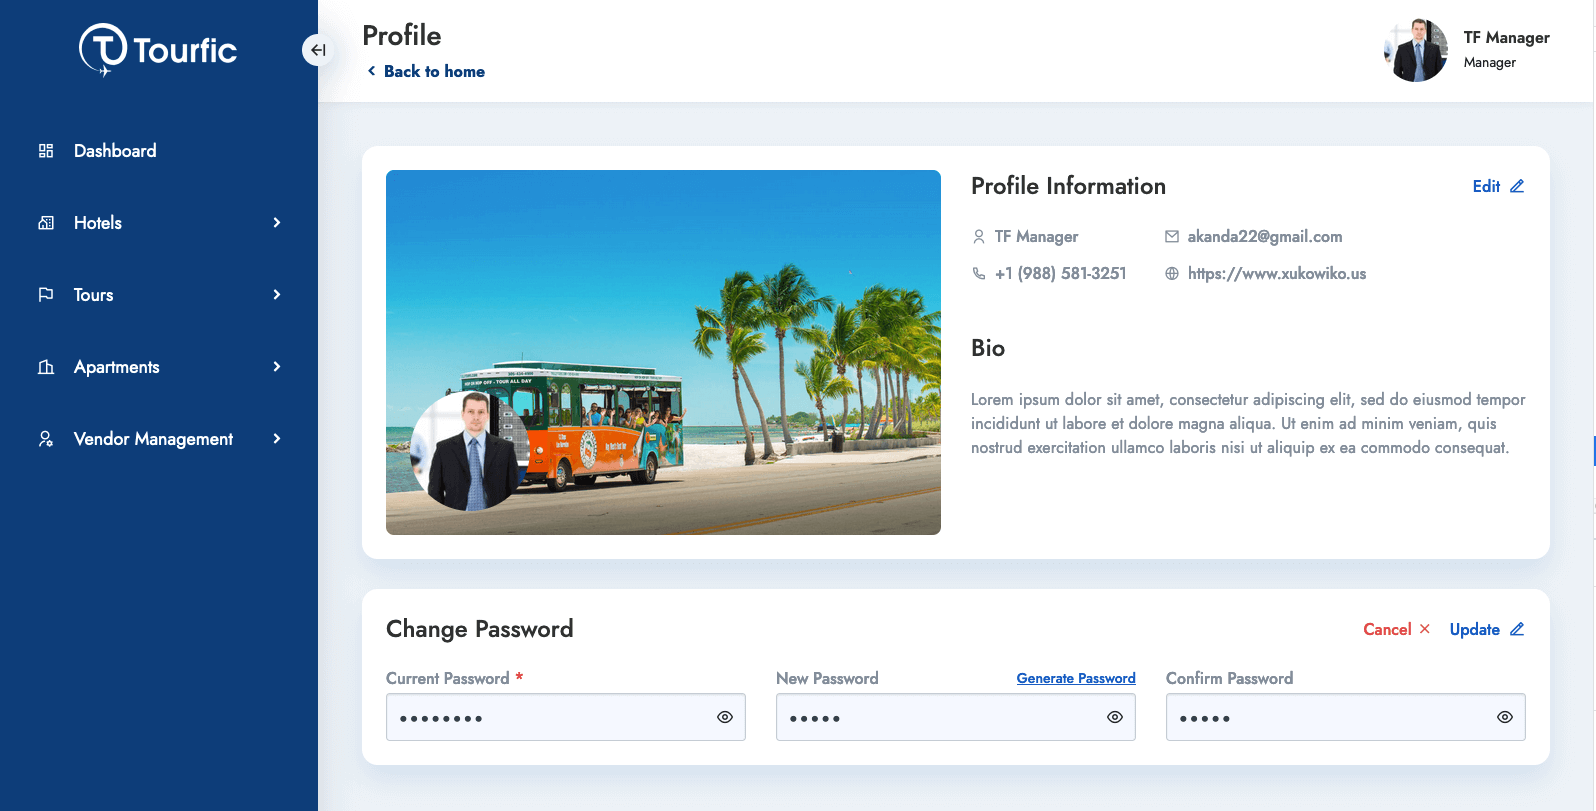Viewport: 1596px width, 811px height.
Task: Click the Apartments building icon
Action: 46,367
